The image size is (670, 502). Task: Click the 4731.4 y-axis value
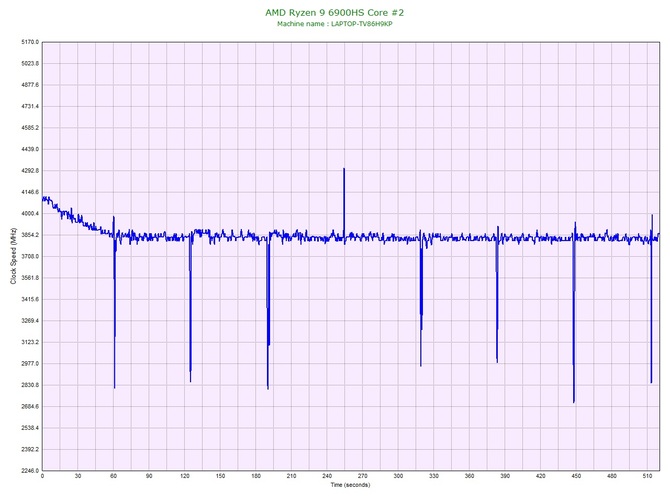click(x=30, y=106)
